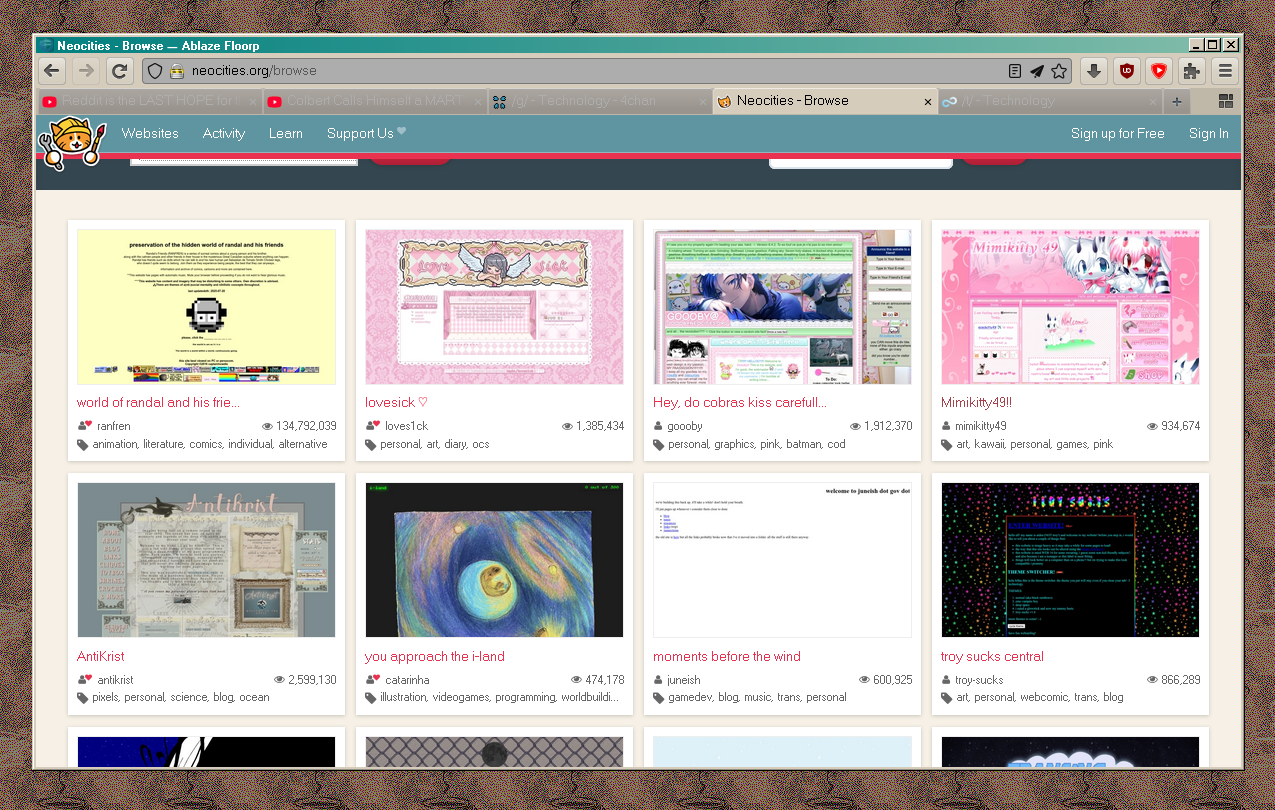
Task: Open a new tab with the plus button
Action: point(1176,101)
